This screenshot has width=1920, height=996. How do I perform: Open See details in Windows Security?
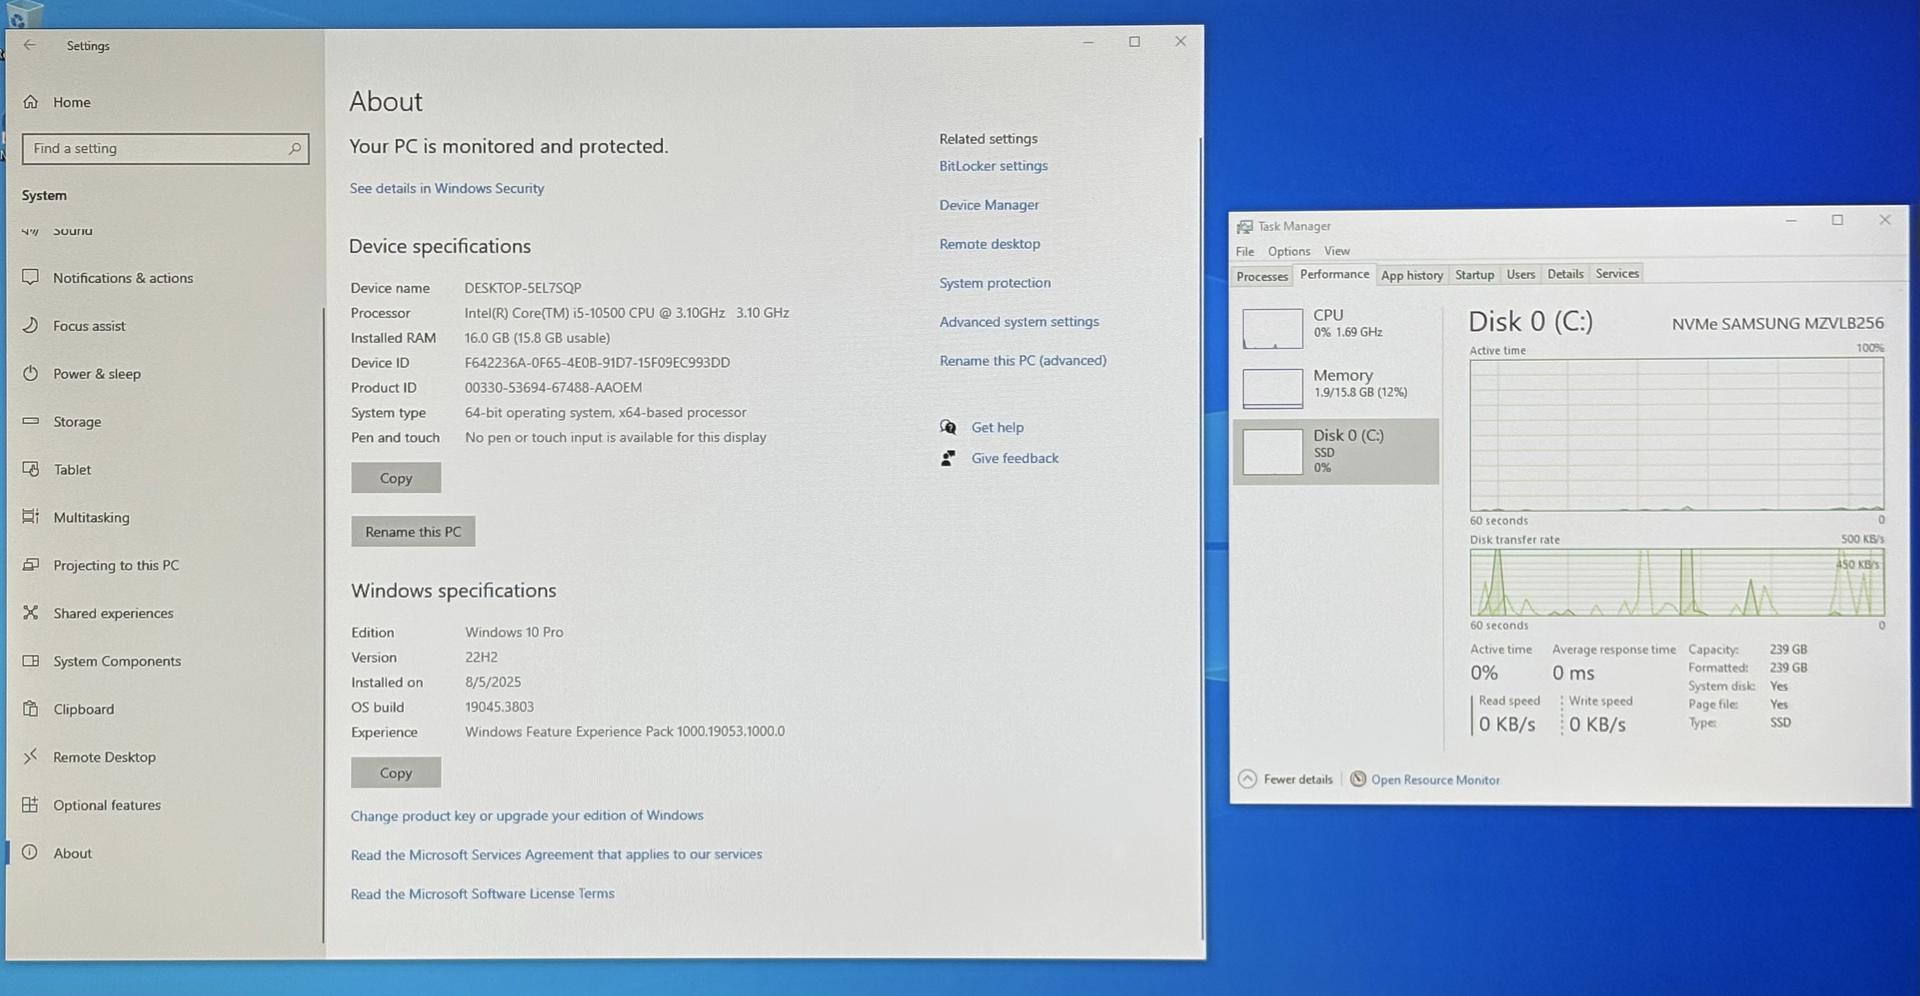447,189
